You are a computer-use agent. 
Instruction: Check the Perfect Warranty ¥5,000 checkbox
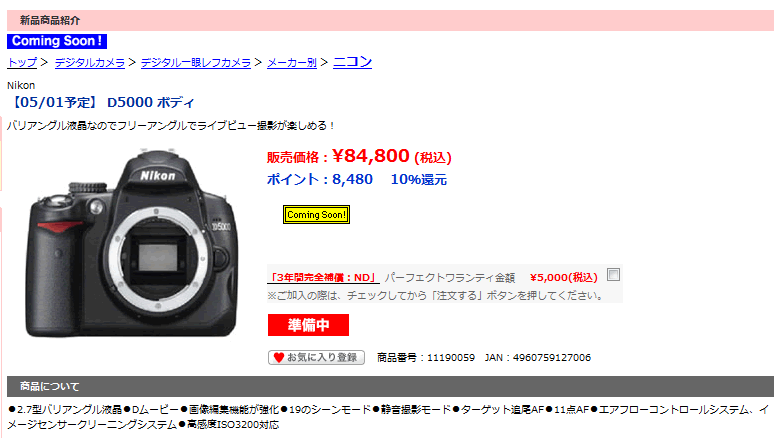(614, 275)
